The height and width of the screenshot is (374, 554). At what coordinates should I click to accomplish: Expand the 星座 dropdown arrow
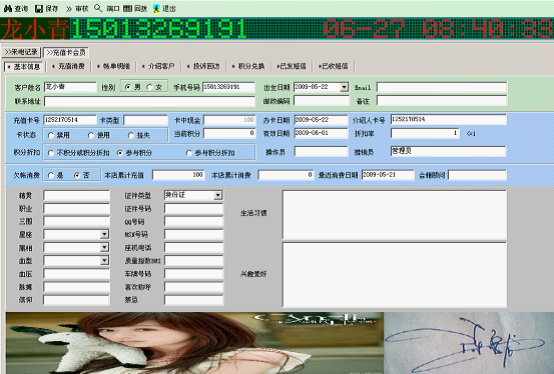pyautogui.click(x=104, y=234)
